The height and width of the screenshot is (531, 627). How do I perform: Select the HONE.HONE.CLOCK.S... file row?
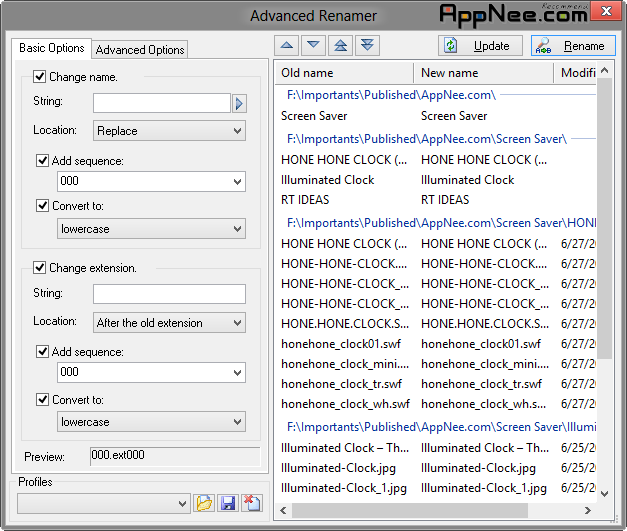(436, 323)
